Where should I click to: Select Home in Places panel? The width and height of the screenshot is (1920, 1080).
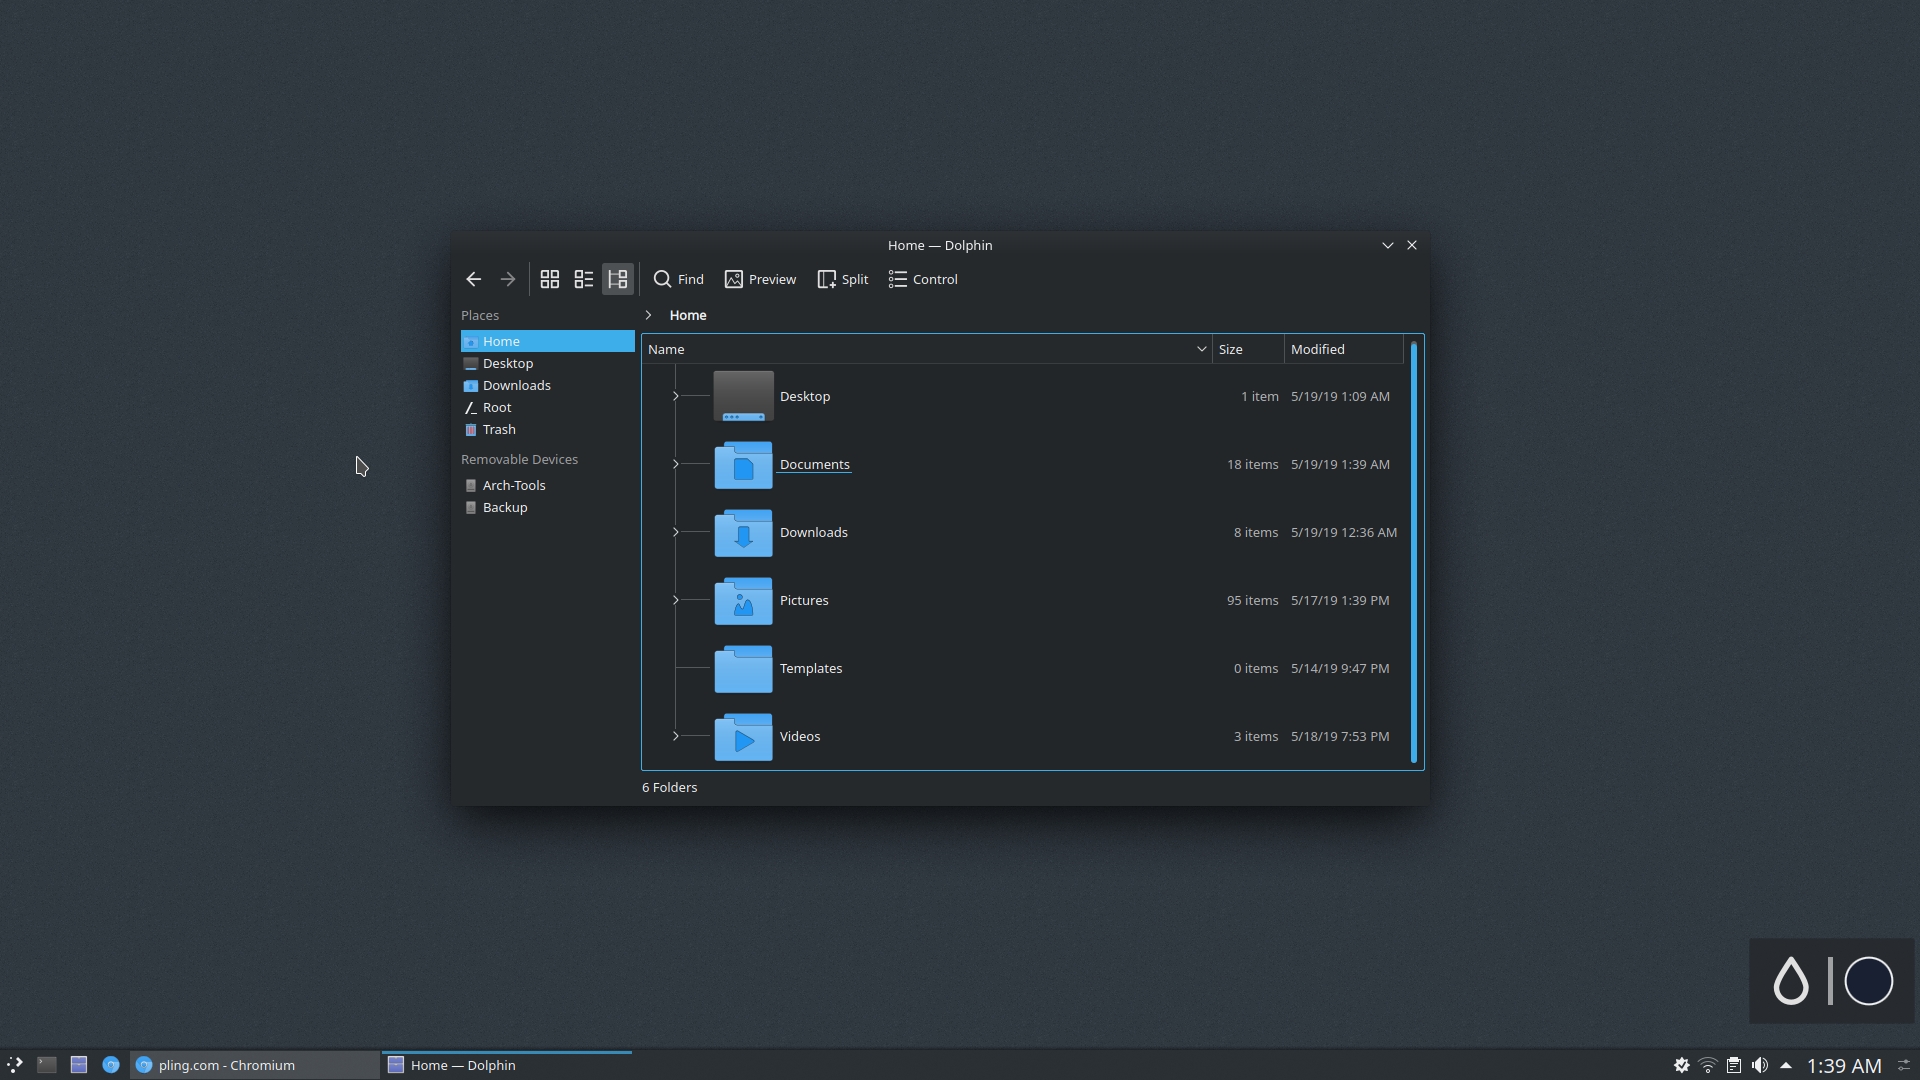[547, 341]
